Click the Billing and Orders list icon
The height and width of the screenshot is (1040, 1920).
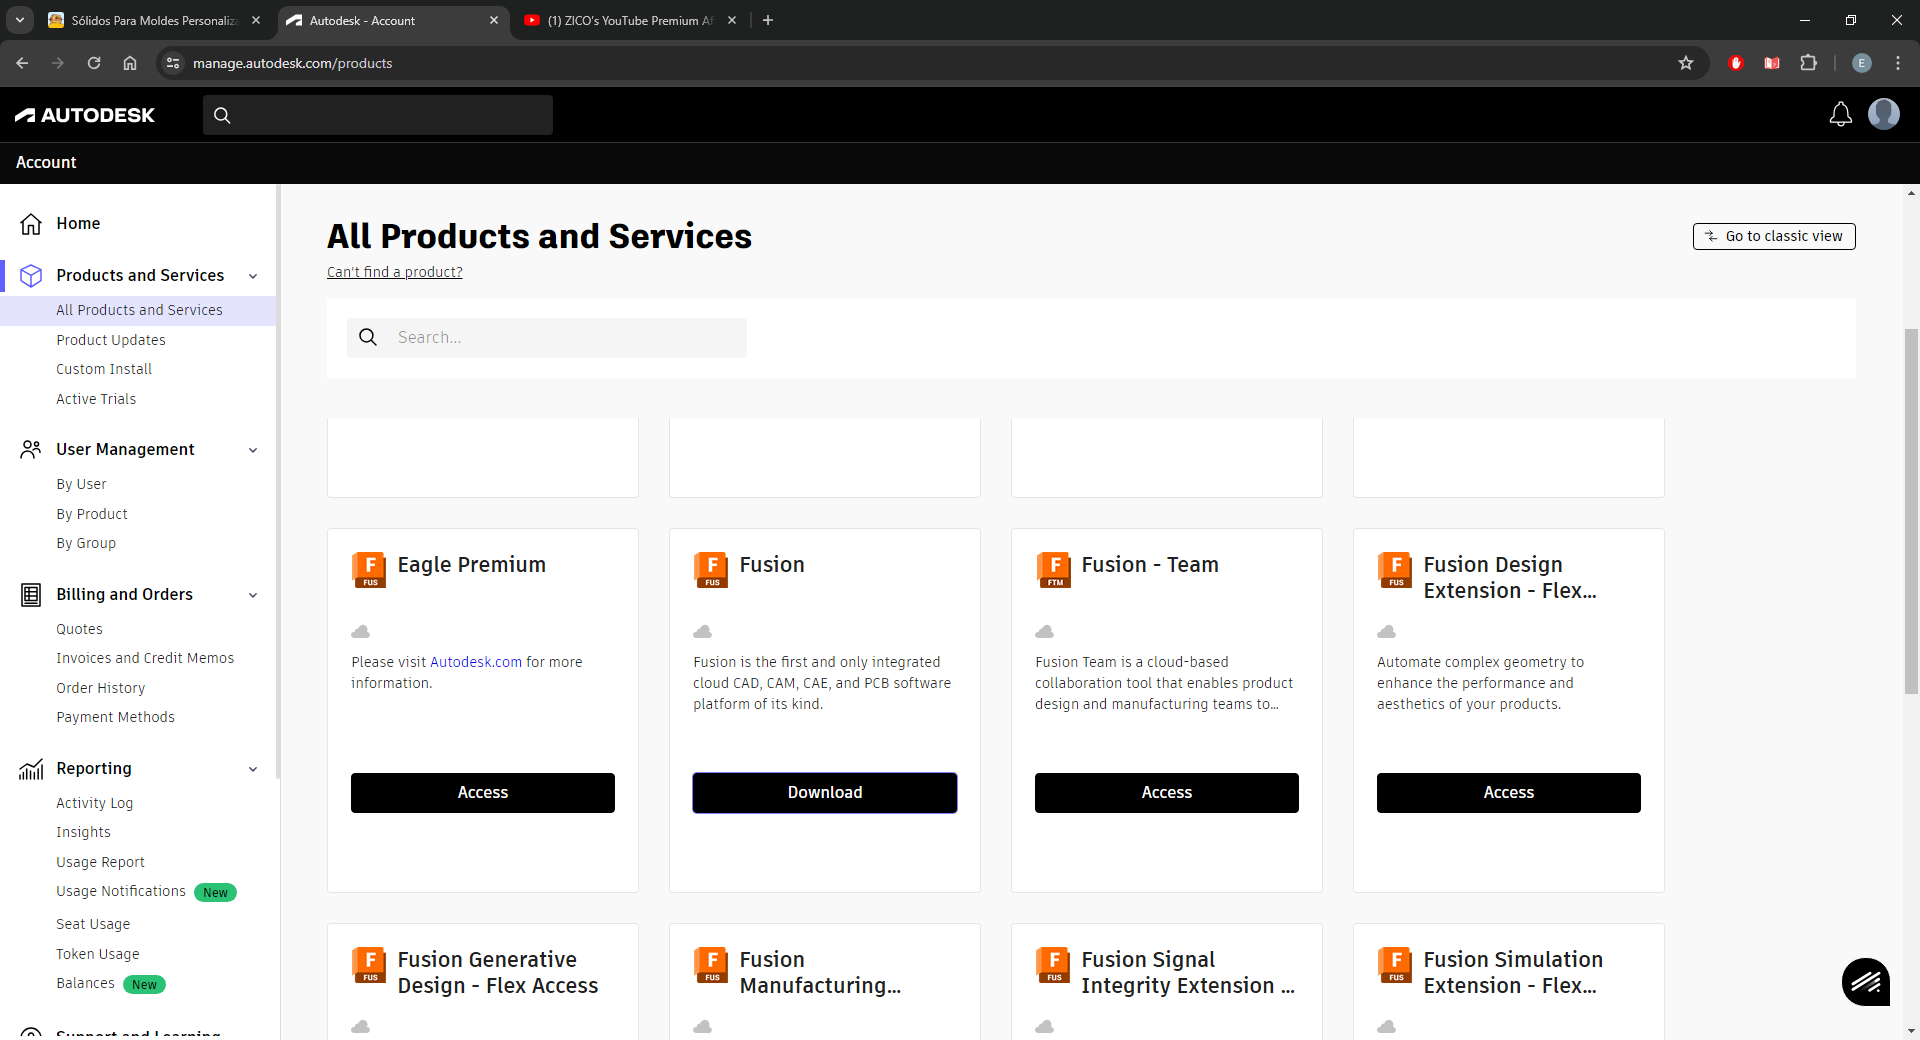click(x=31, y=595)
